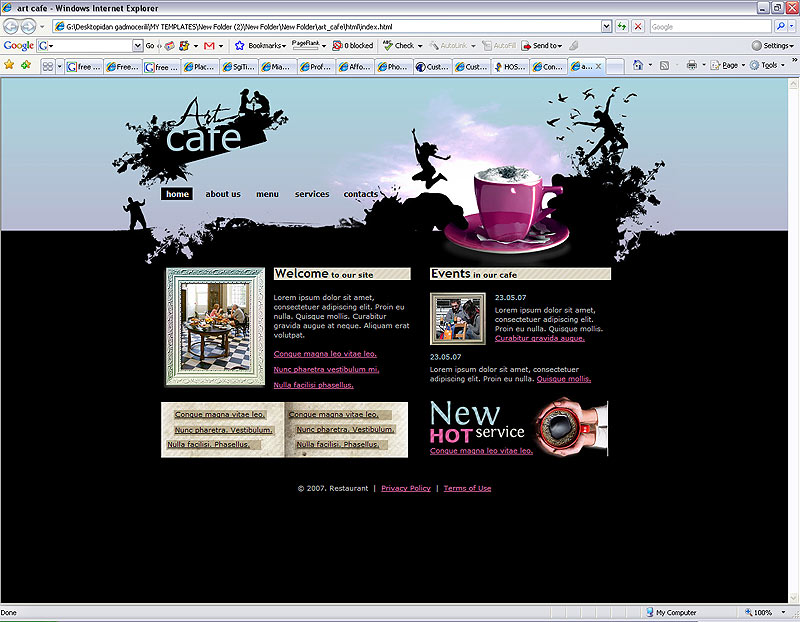Click the browser Back arrow button
Screen dimensions: 800x622
11,27
